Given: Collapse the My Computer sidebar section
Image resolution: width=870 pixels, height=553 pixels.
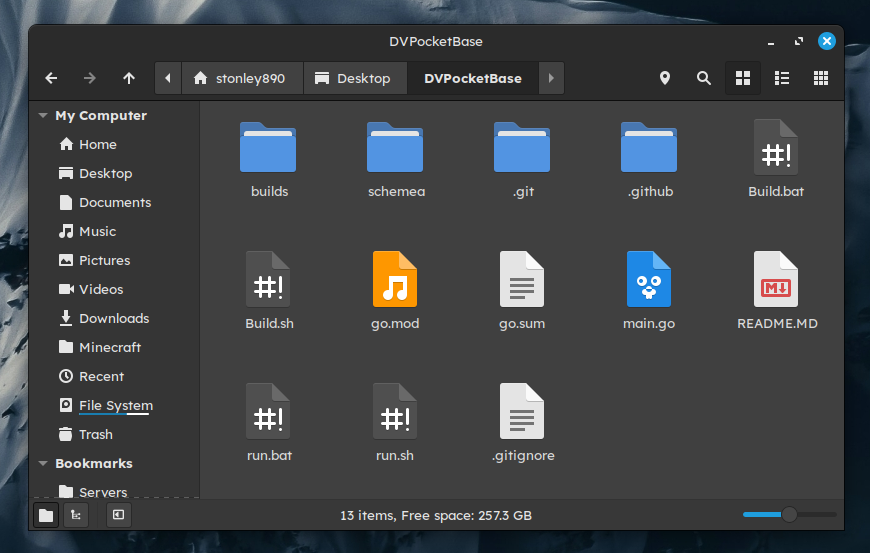Looking at the screenshot, I should point(43,115).
